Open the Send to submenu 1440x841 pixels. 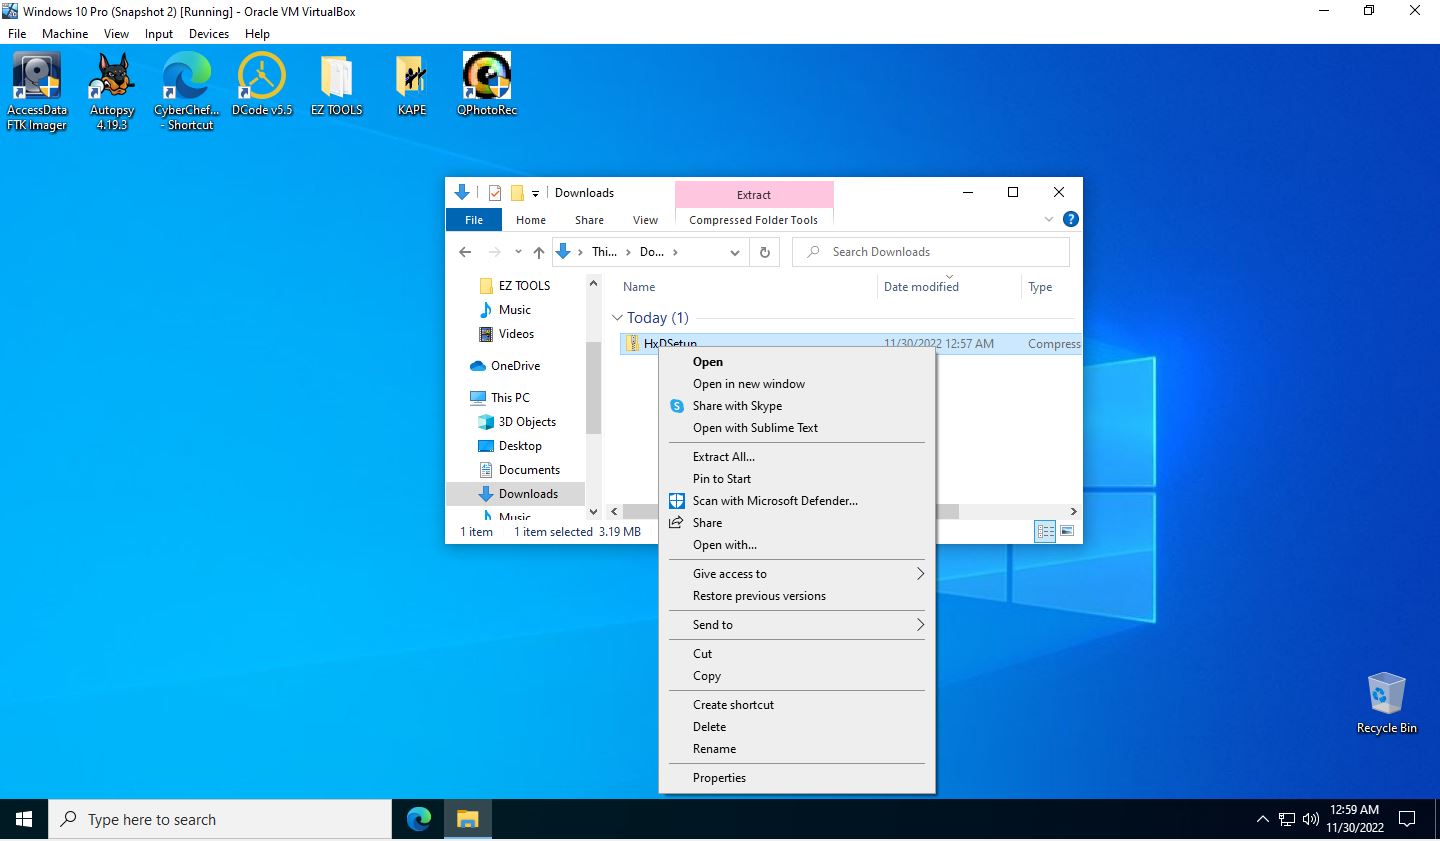797,625
